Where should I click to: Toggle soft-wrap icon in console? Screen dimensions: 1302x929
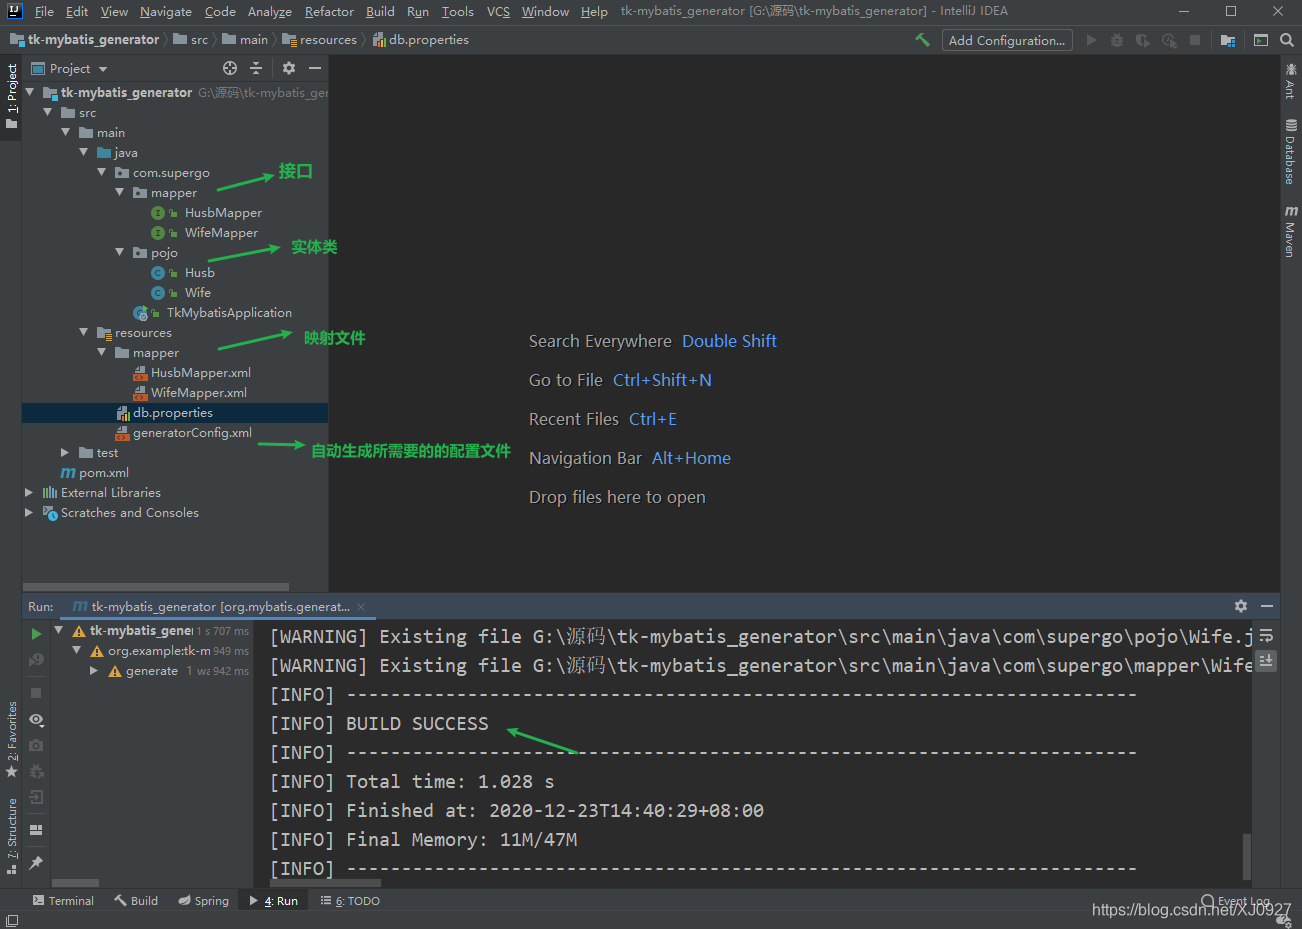[x=1266, y=635]
